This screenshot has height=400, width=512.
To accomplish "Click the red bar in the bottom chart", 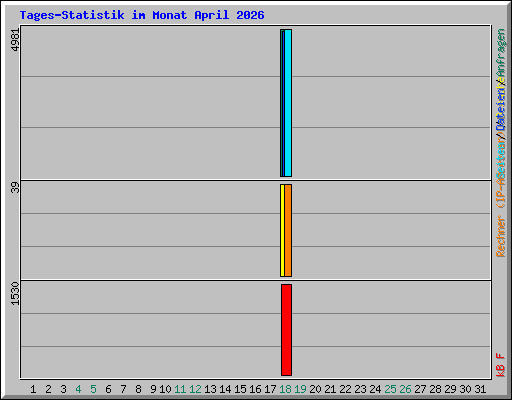I will coord(286,330).
